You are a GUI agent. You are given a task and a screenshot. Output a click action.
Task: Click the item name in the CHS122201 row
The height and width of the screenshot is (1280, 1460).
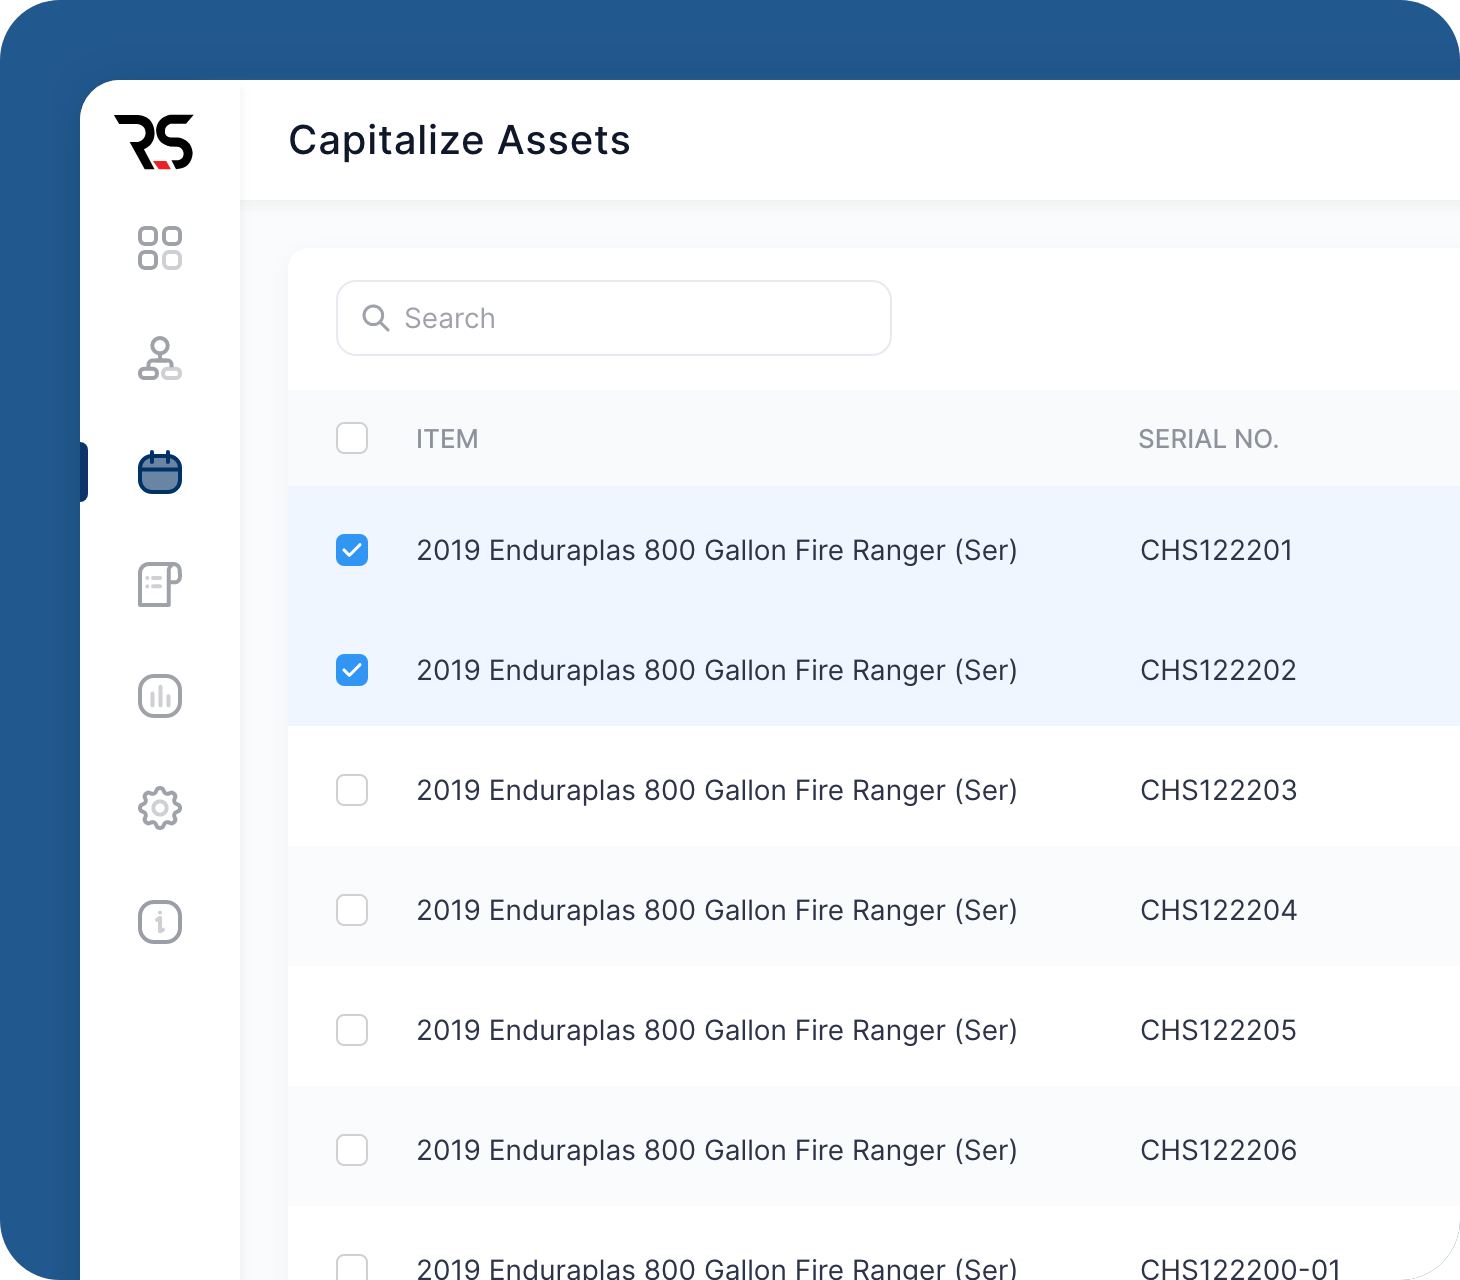pos(717,551)
